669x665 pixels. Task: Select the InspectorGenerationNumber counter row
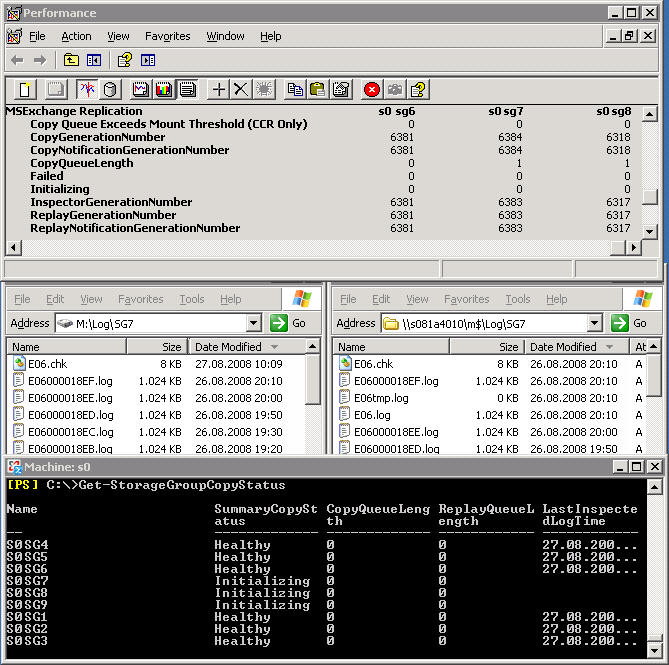[324, 202]
